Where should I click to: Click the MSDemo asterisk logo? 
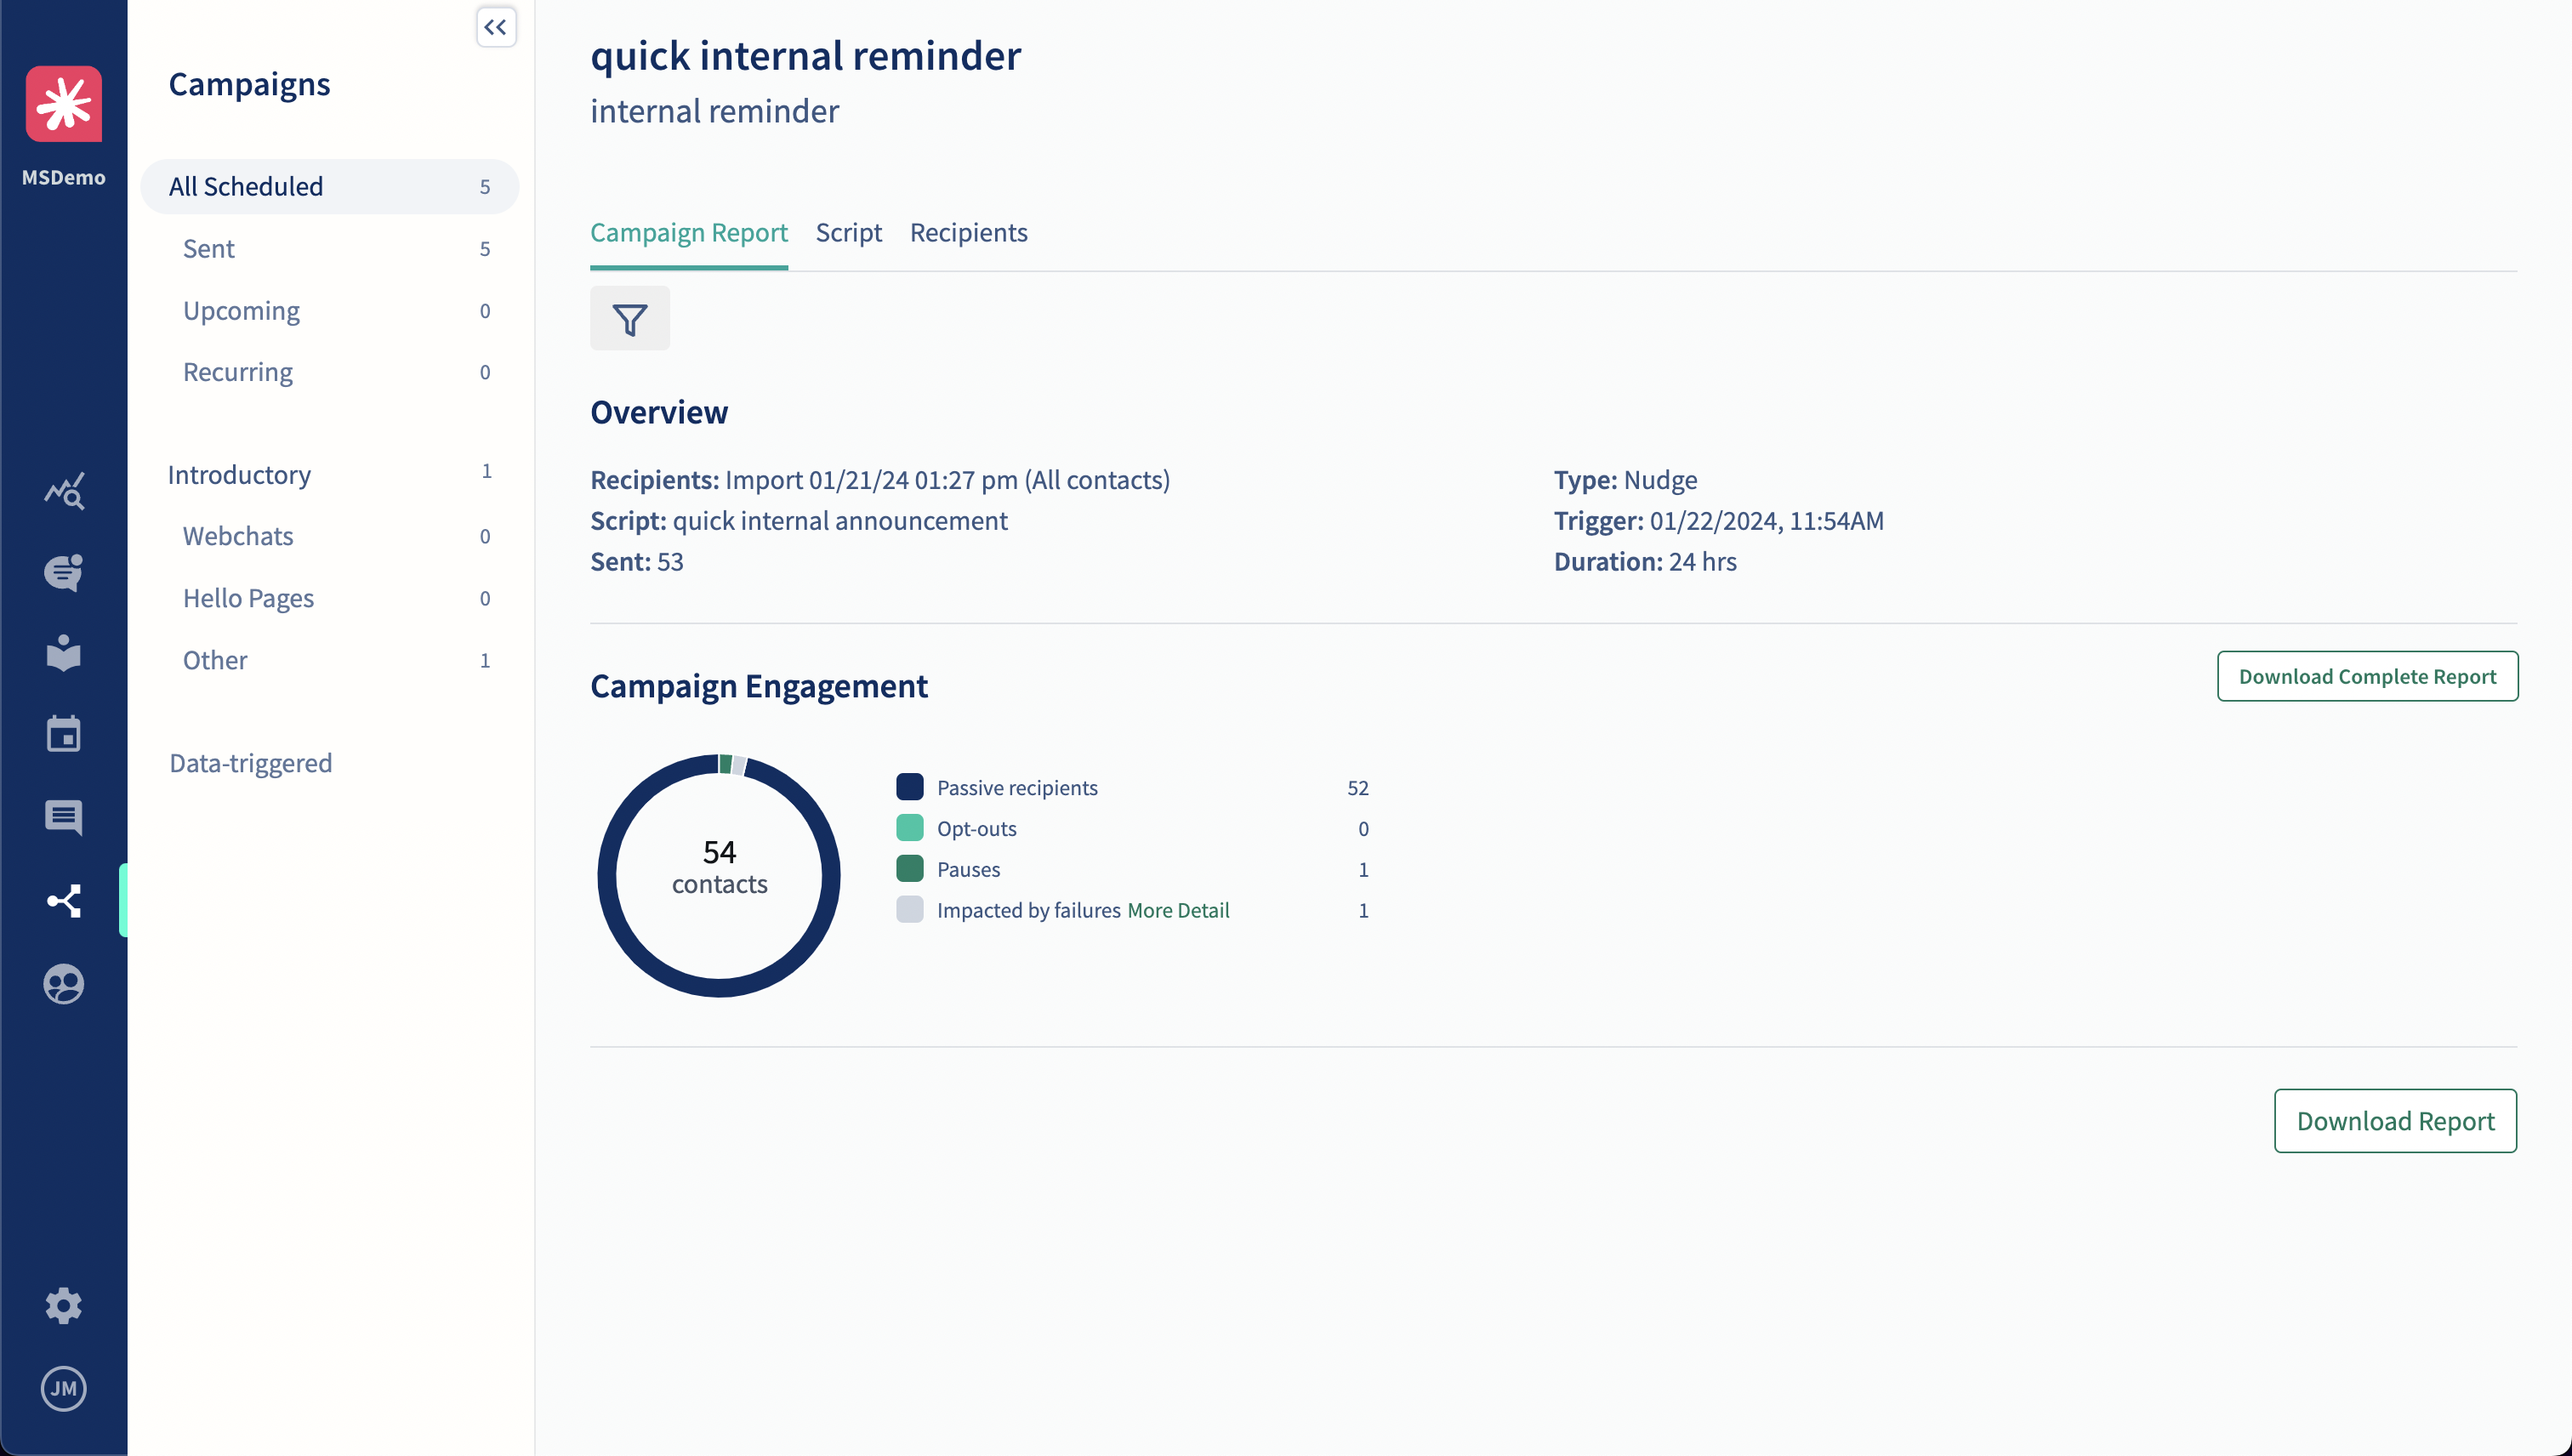point(63,104)
